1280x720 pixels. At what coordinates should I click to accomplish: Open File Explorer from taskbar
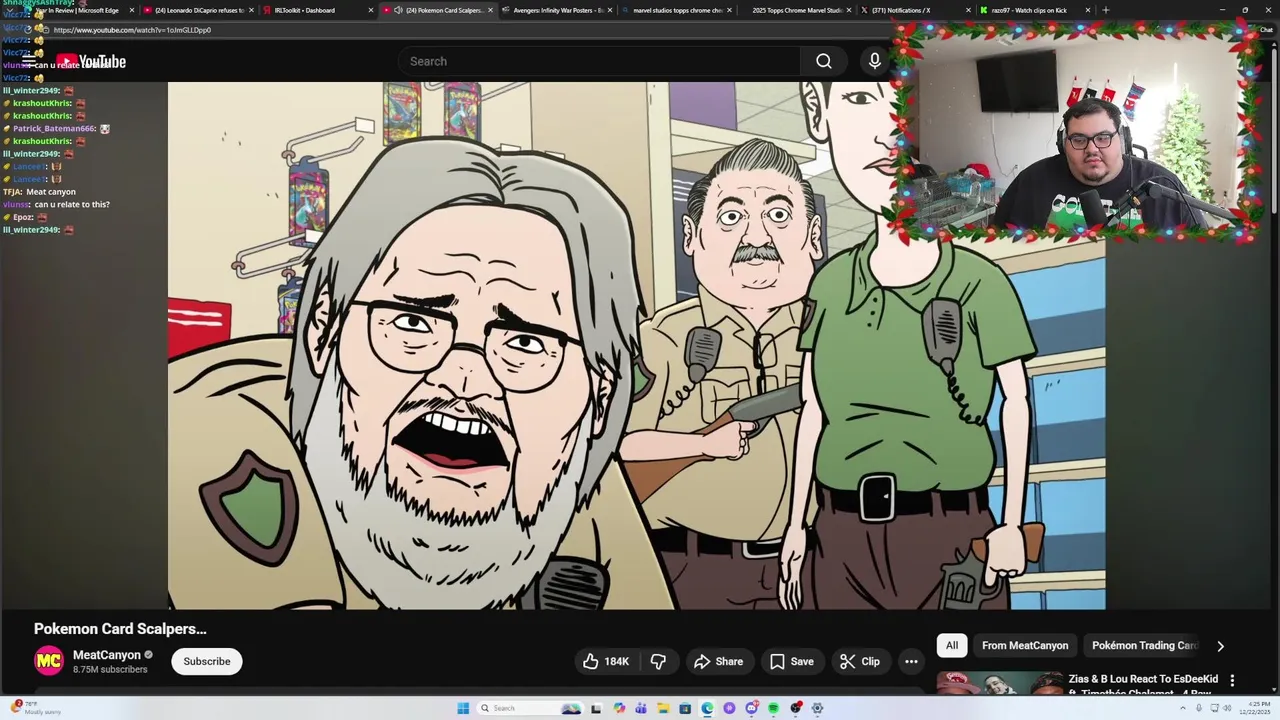[663, 708]
